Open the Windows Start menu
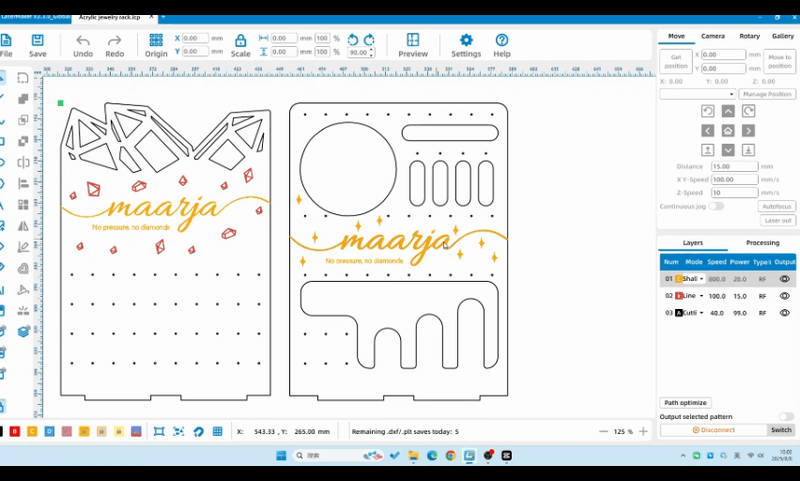This screenshot has height=481, width=800. click(281, 455)
